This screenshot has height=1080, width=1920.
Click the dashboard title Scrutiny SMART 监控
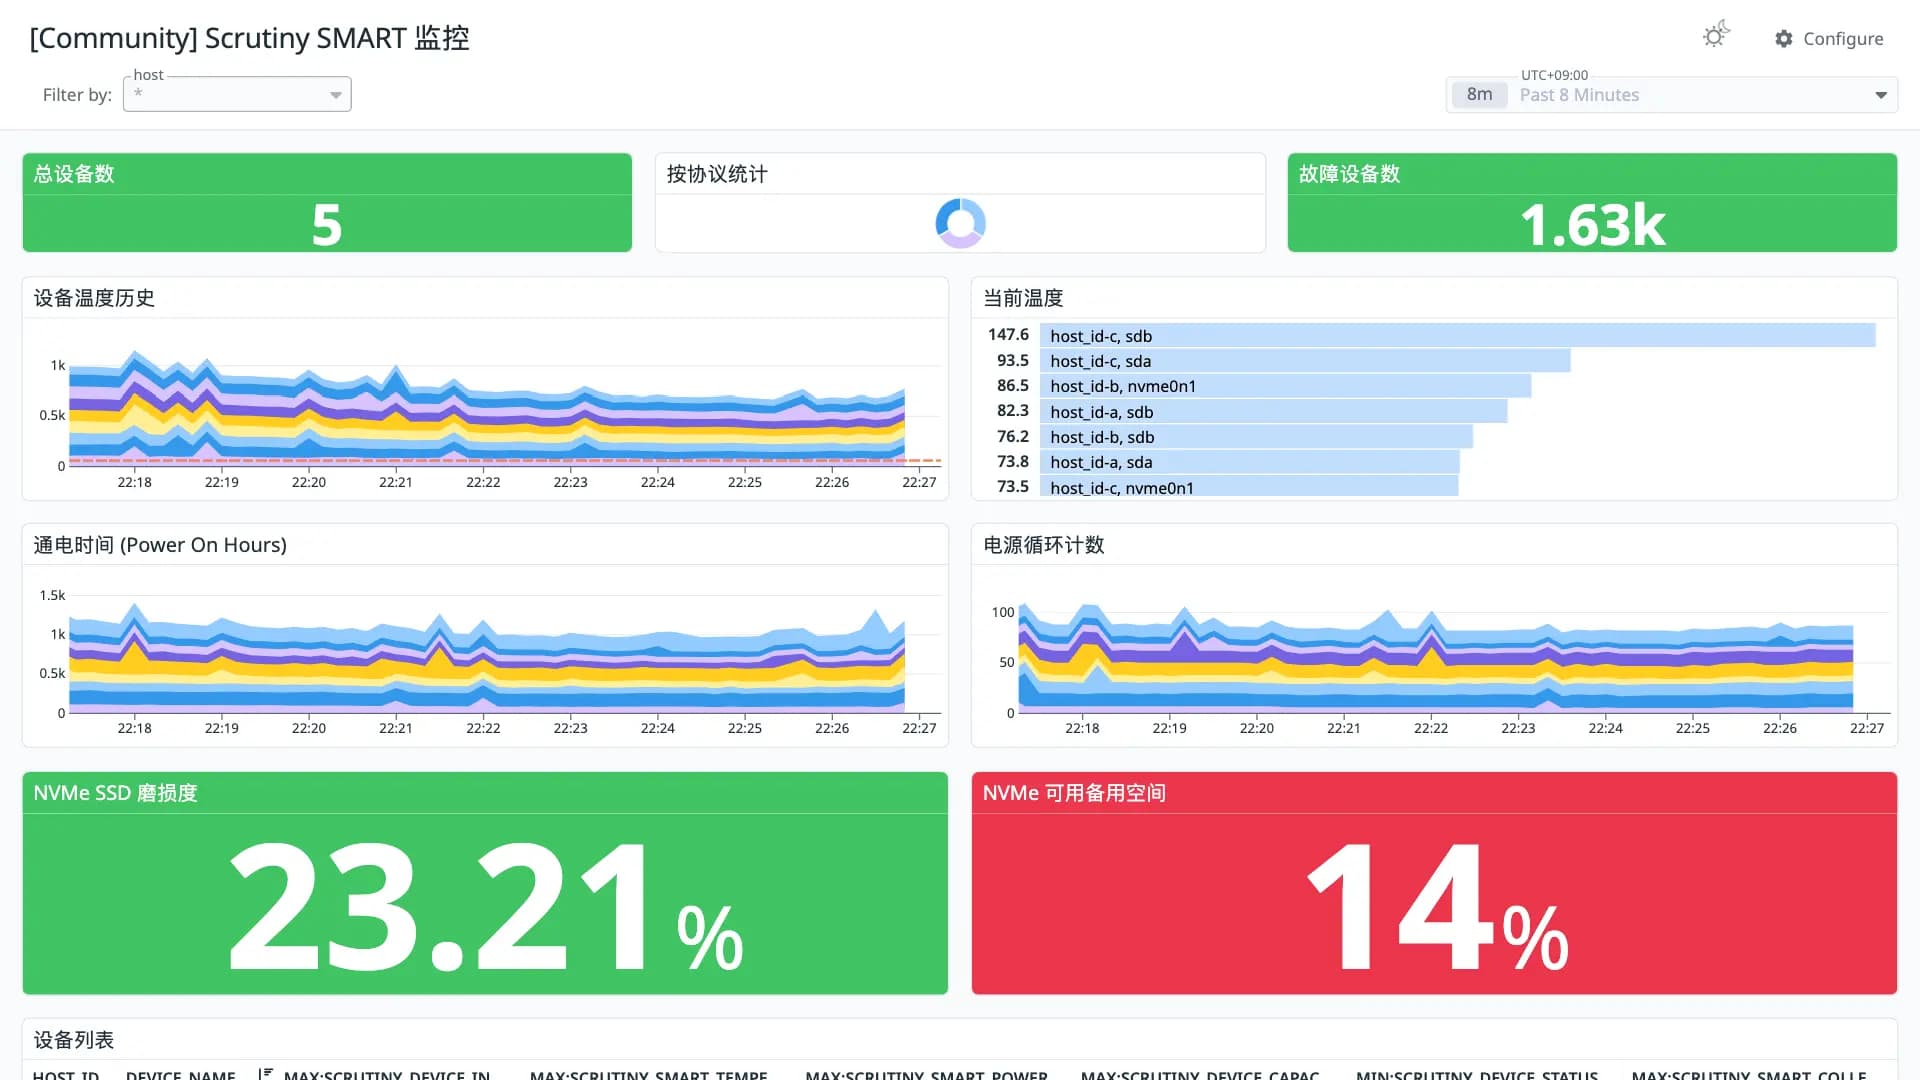(x=250, y=38)
